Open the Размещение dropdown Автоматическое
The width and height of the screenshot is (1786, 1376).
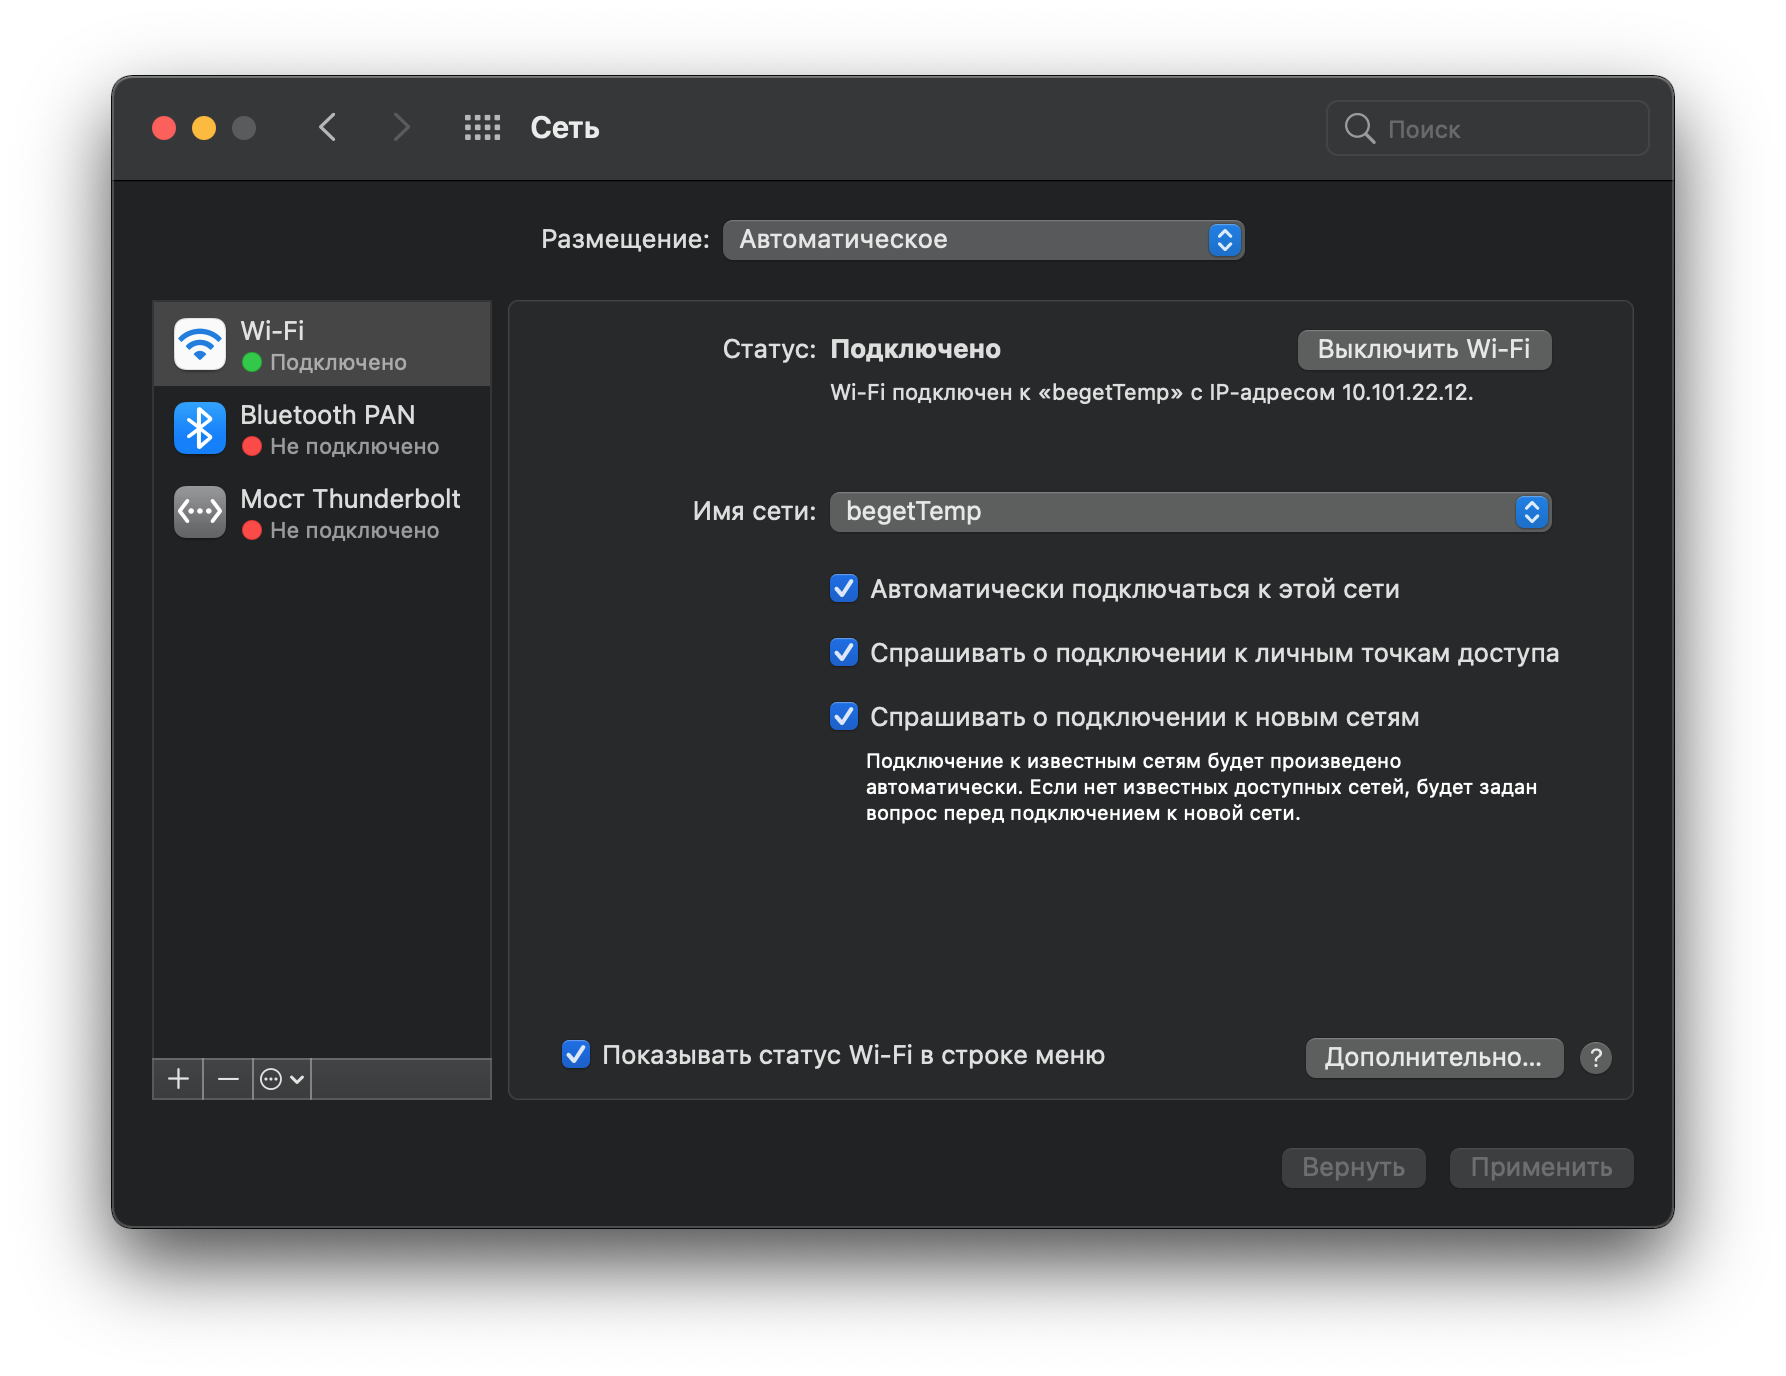tap(983, 240)
